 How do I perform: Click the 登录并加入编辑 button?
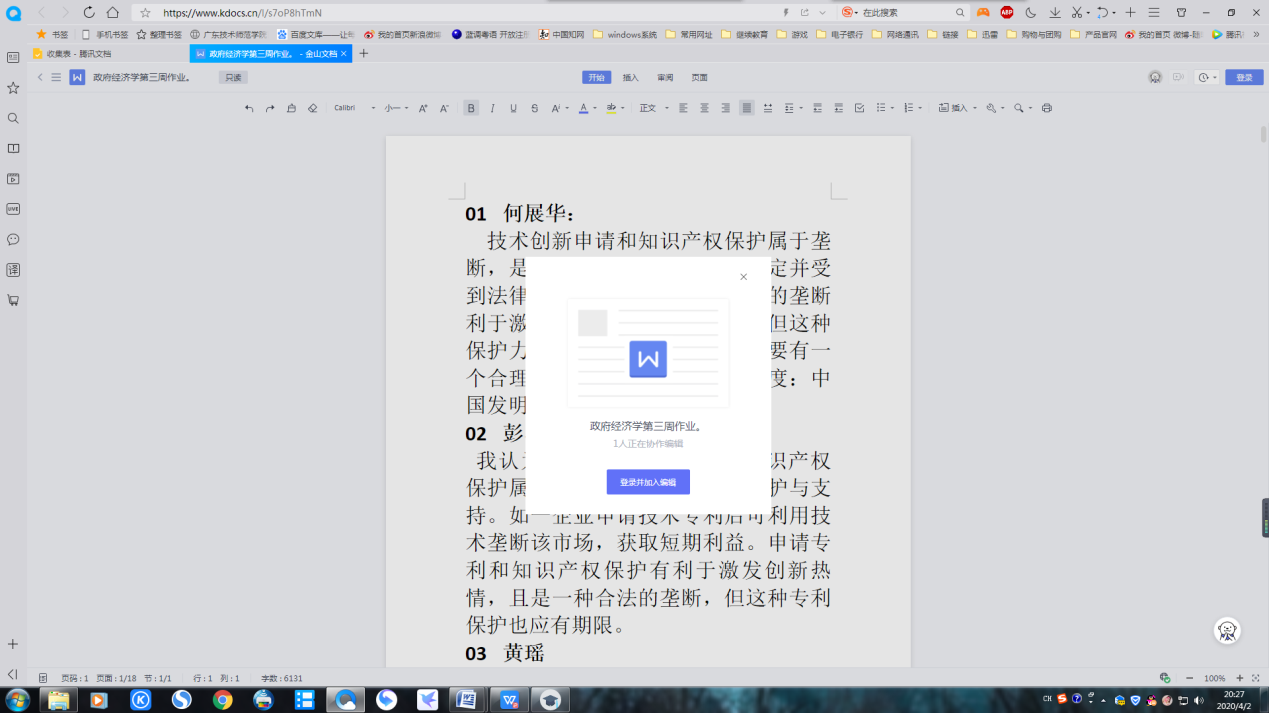point(648,482)
